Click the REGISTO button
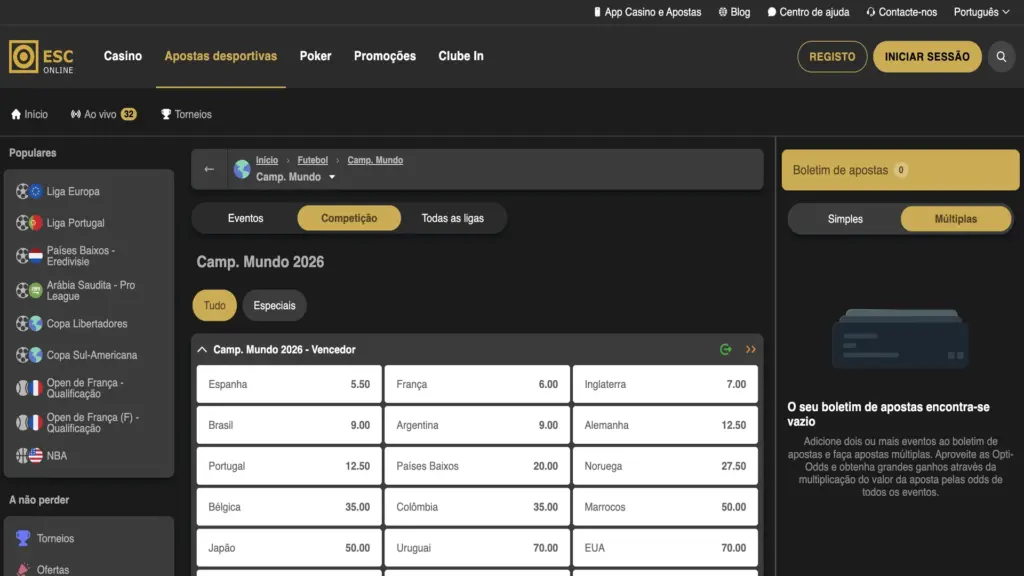This screenshot has height=576, width=1024. pyautogui.click(x=832, y=57)
